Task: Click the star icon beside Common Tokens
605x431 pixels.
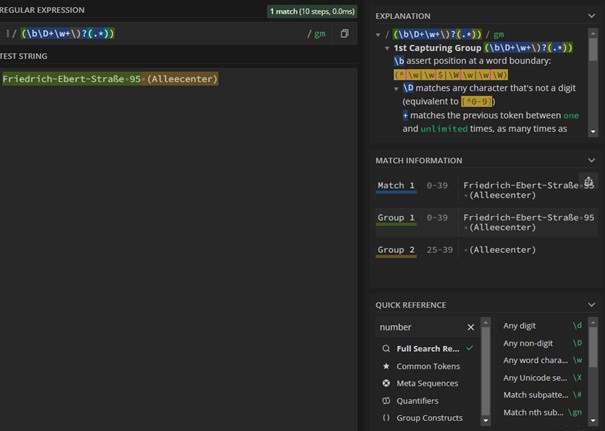Action: click(386, 366)
